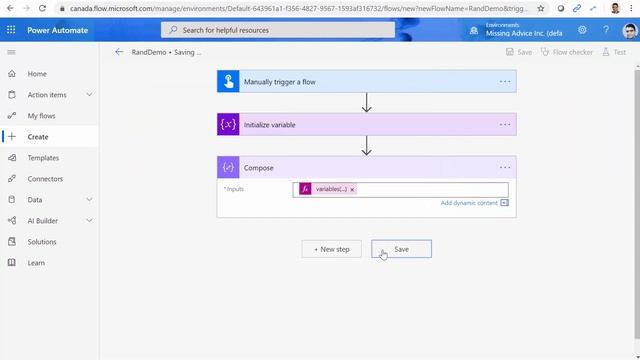
Task: Open the browser profile avatar
Action: coord(616,8)
